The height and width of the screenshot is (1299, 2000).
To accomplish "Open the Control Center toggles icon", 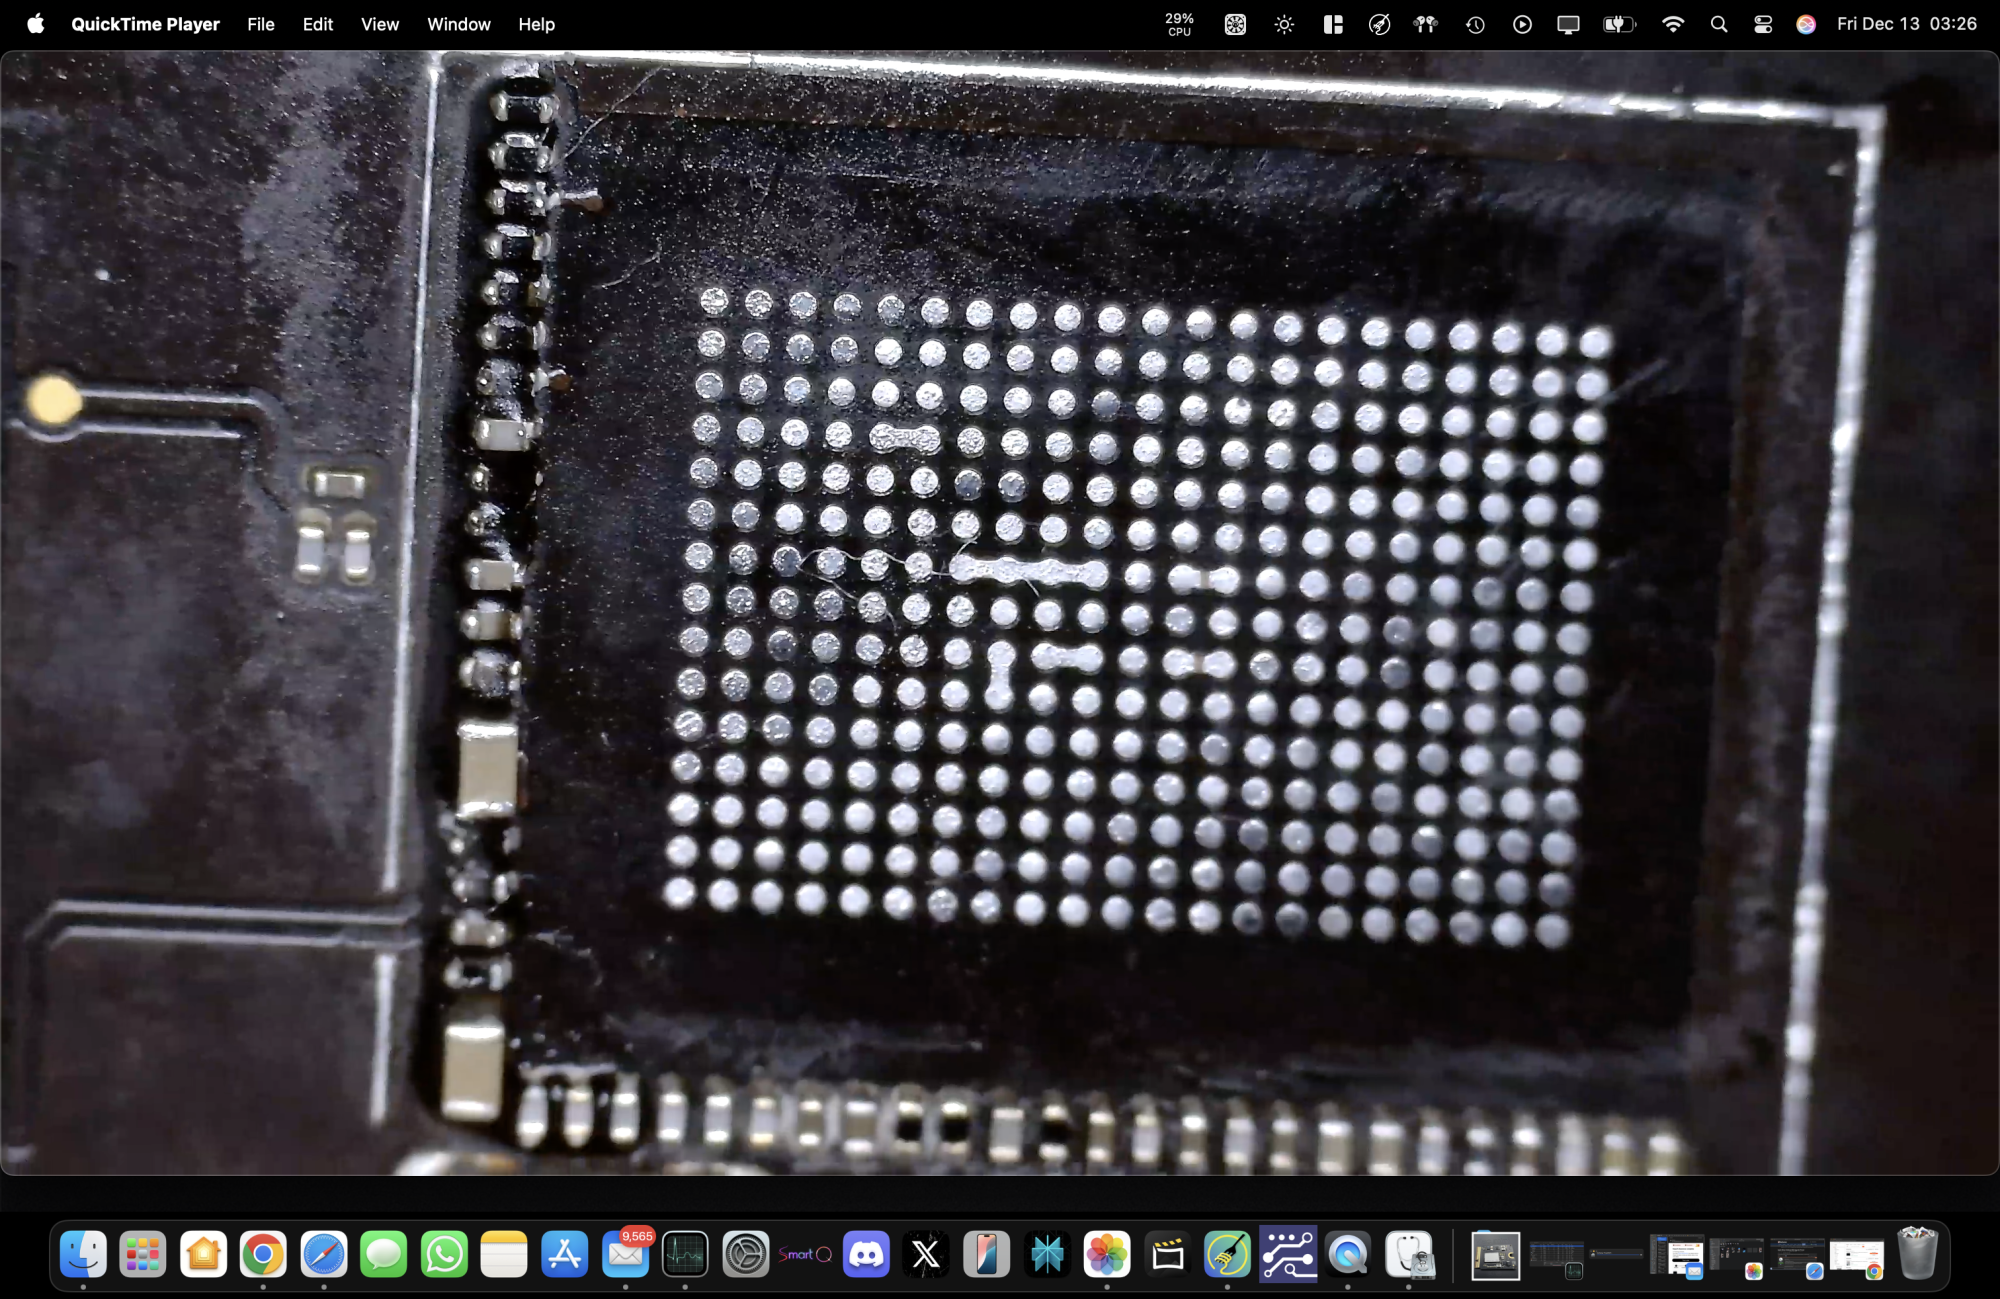I will pos(1763,24).
